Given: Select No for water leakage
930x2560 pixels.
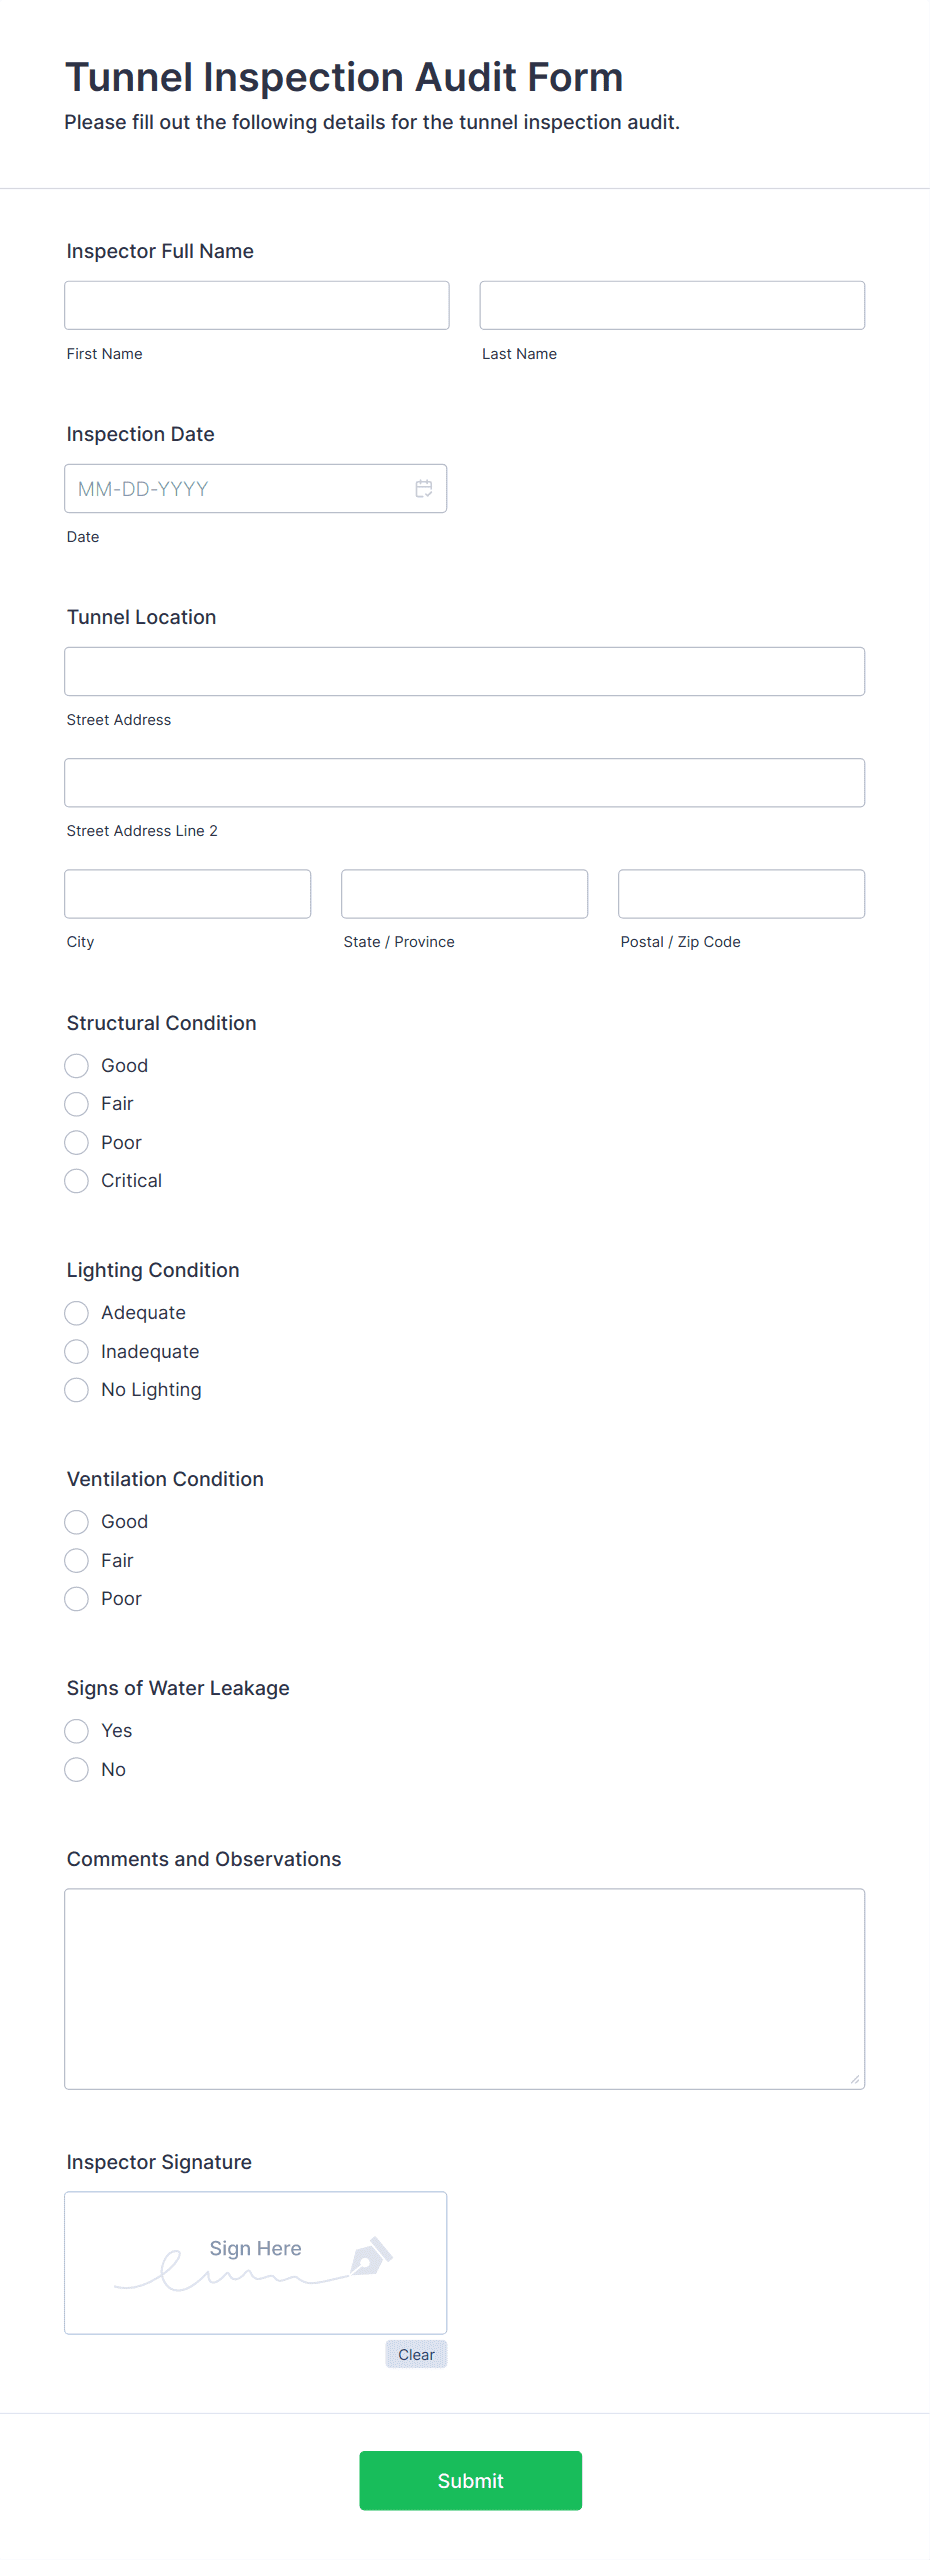Looking at the screenshot, I should 76,1769.
